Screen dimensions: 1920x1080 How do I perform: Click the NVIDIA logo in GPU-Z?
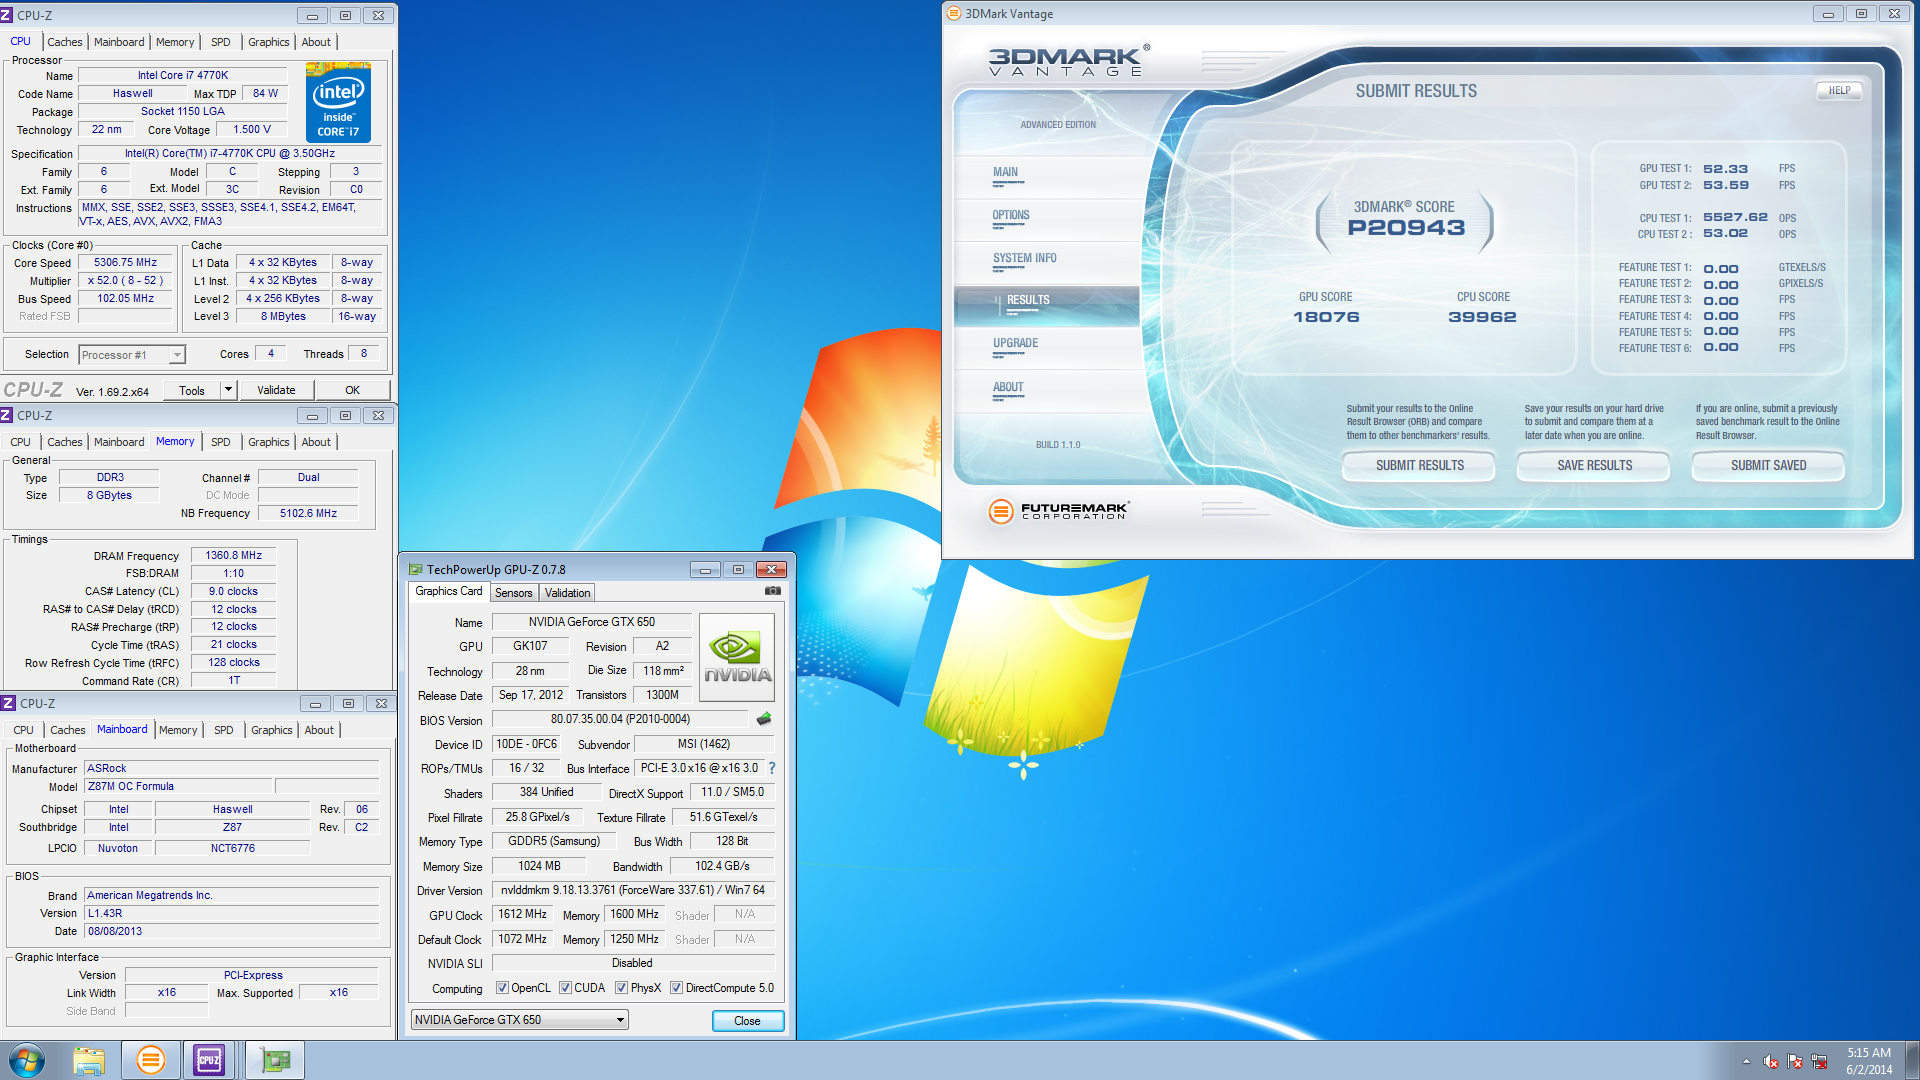[x=737, y=657]
